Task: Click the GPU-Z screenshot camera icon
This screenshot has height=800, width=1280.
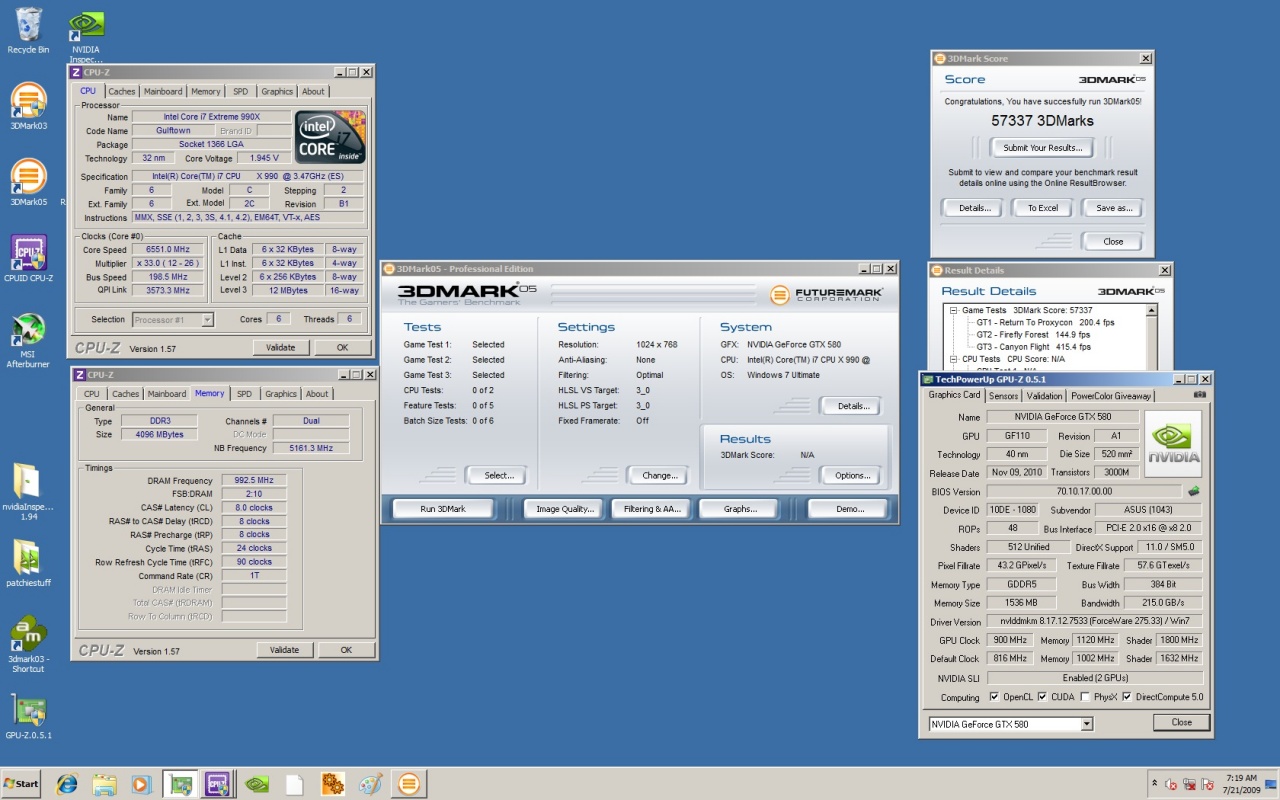Action: tap(1199, 395)
